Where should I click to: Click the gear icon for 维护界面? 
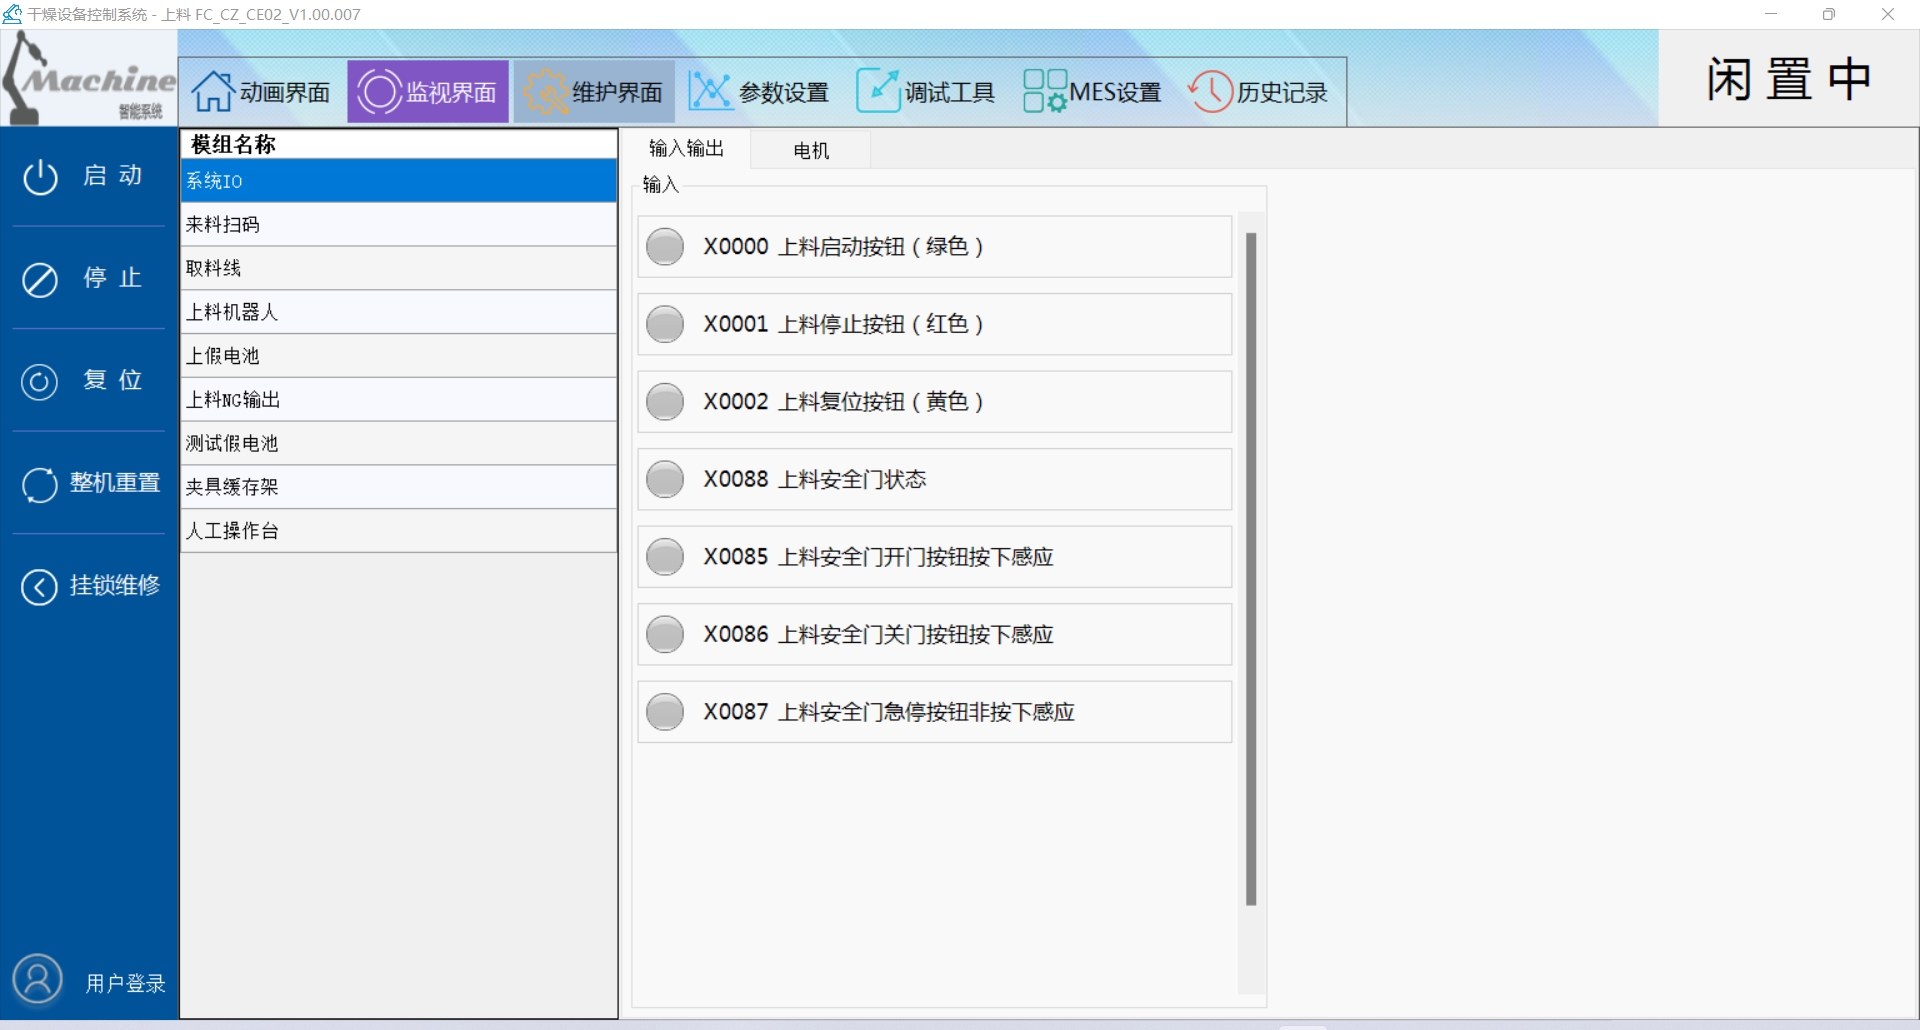click(546, 92)
